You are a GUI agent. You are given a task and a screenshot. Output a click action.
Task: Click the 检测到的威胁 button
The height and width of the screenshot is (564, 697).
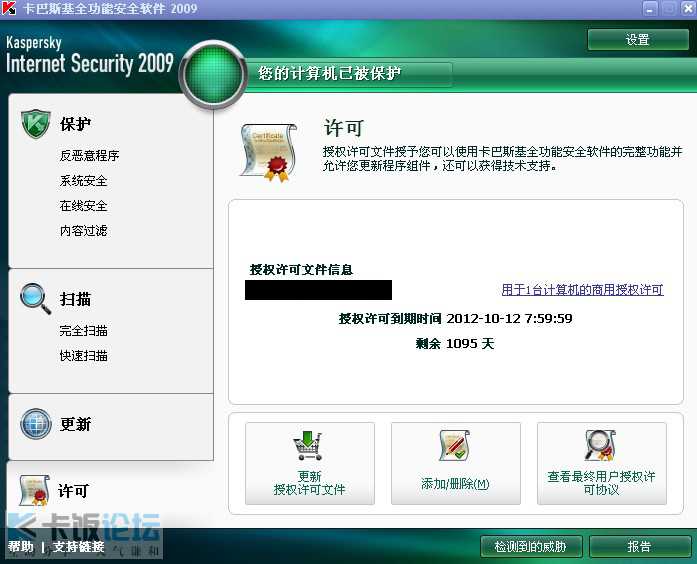click(531, 546)
